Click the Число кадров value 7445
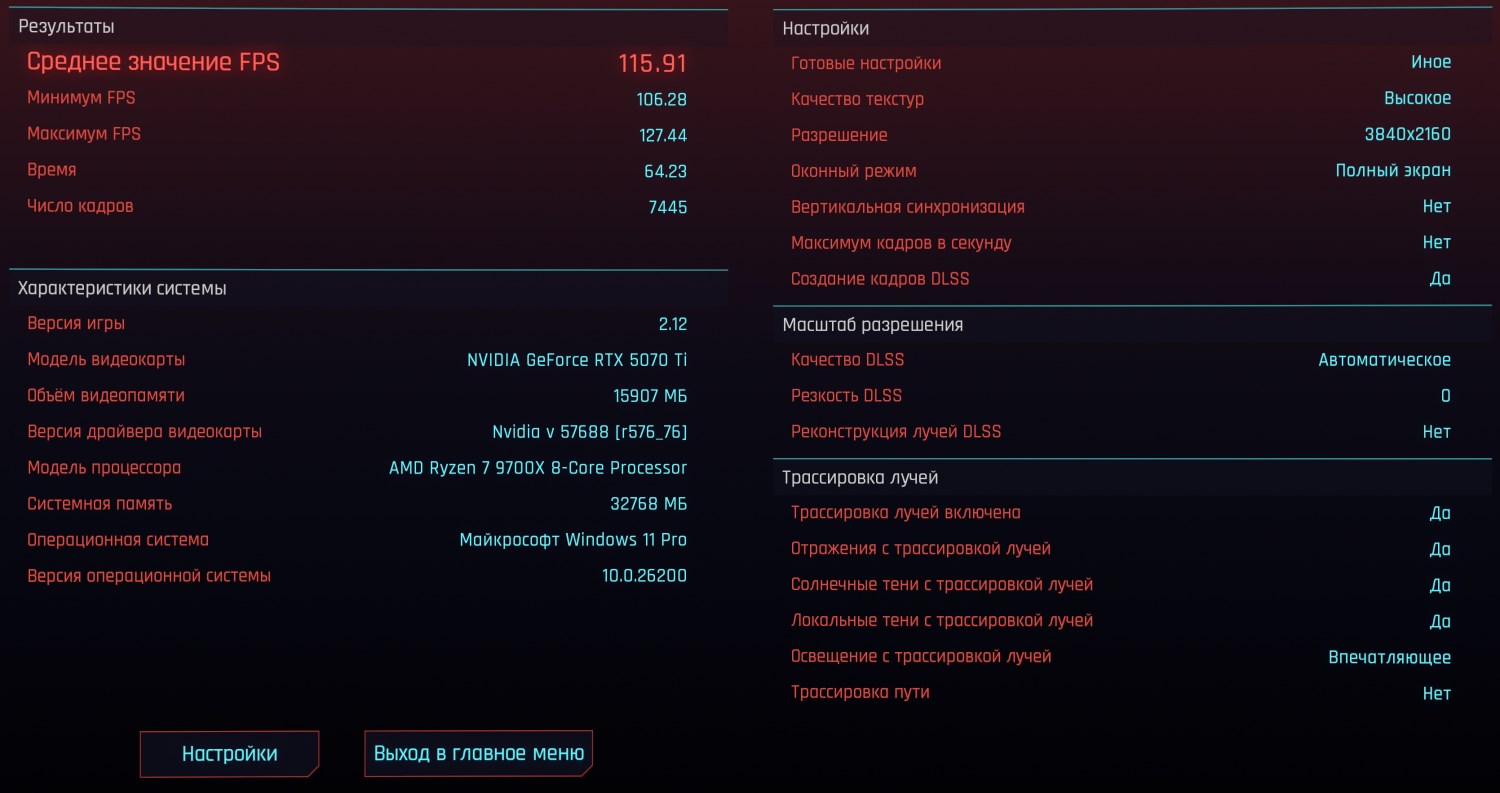 (x=667, y=207)
